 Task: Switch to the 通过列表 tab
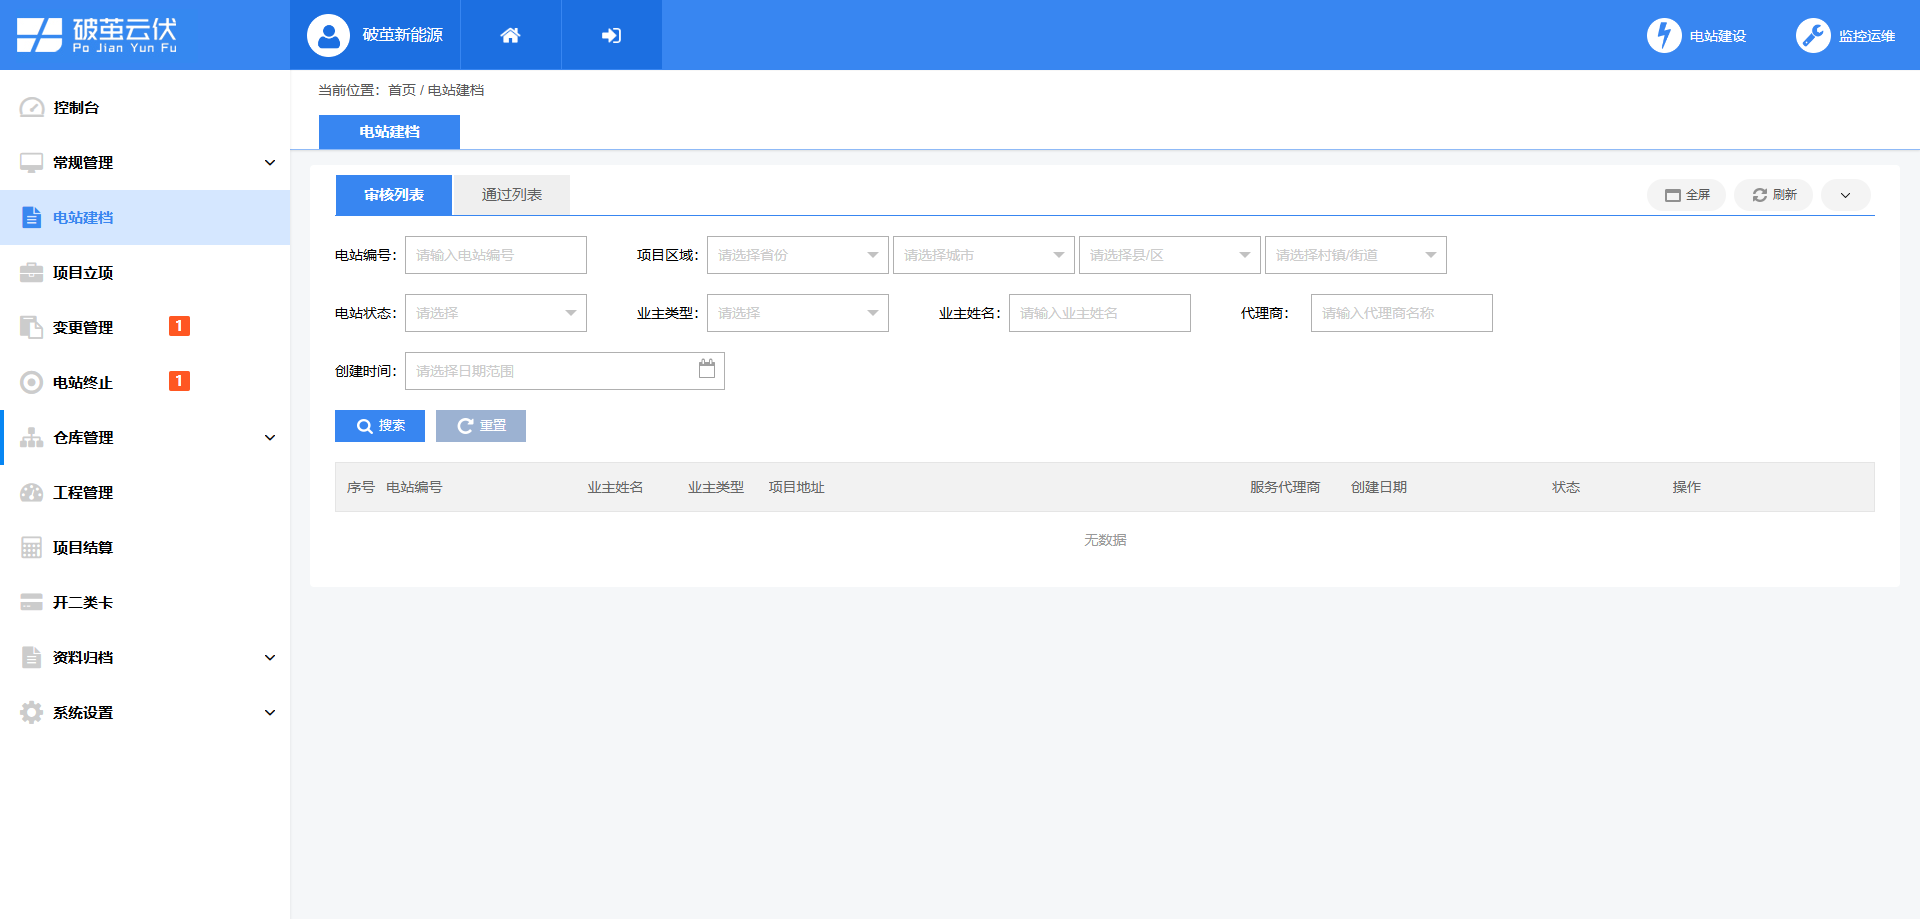pyautogui.click(x=511, y=194)
